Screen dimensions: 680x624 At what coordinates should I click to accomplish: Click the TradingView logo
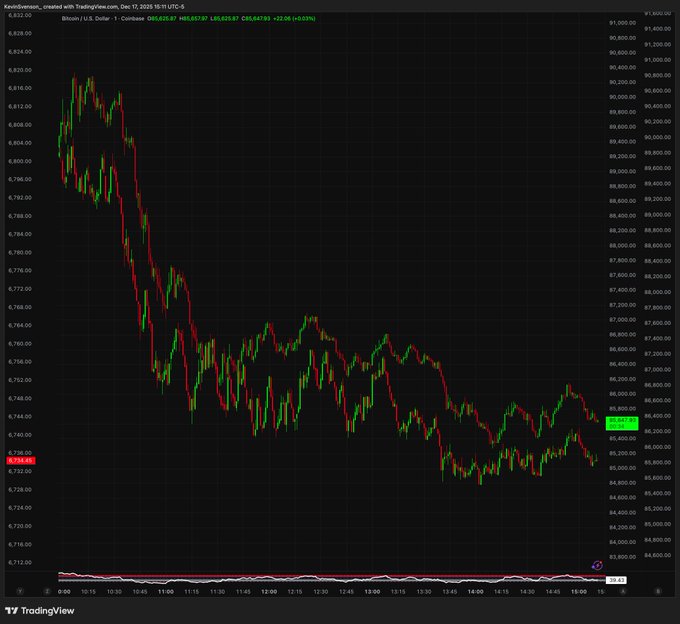click(x=39, y=611)
